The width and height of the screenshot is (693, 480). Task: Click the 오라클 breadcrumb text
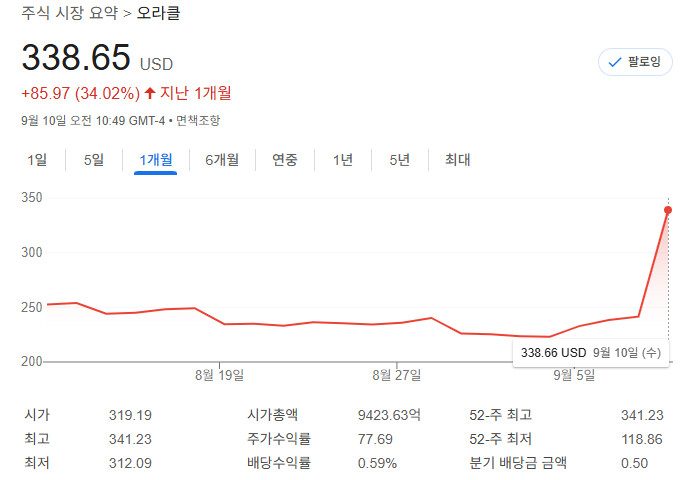159,13
